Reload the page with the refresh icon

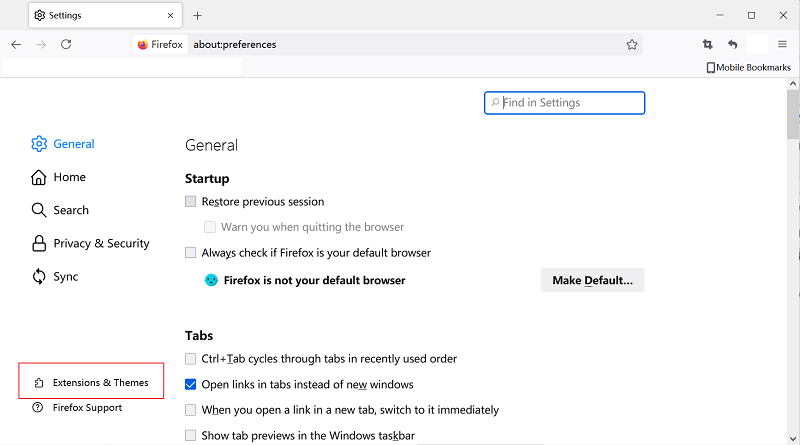pos(66,44)
